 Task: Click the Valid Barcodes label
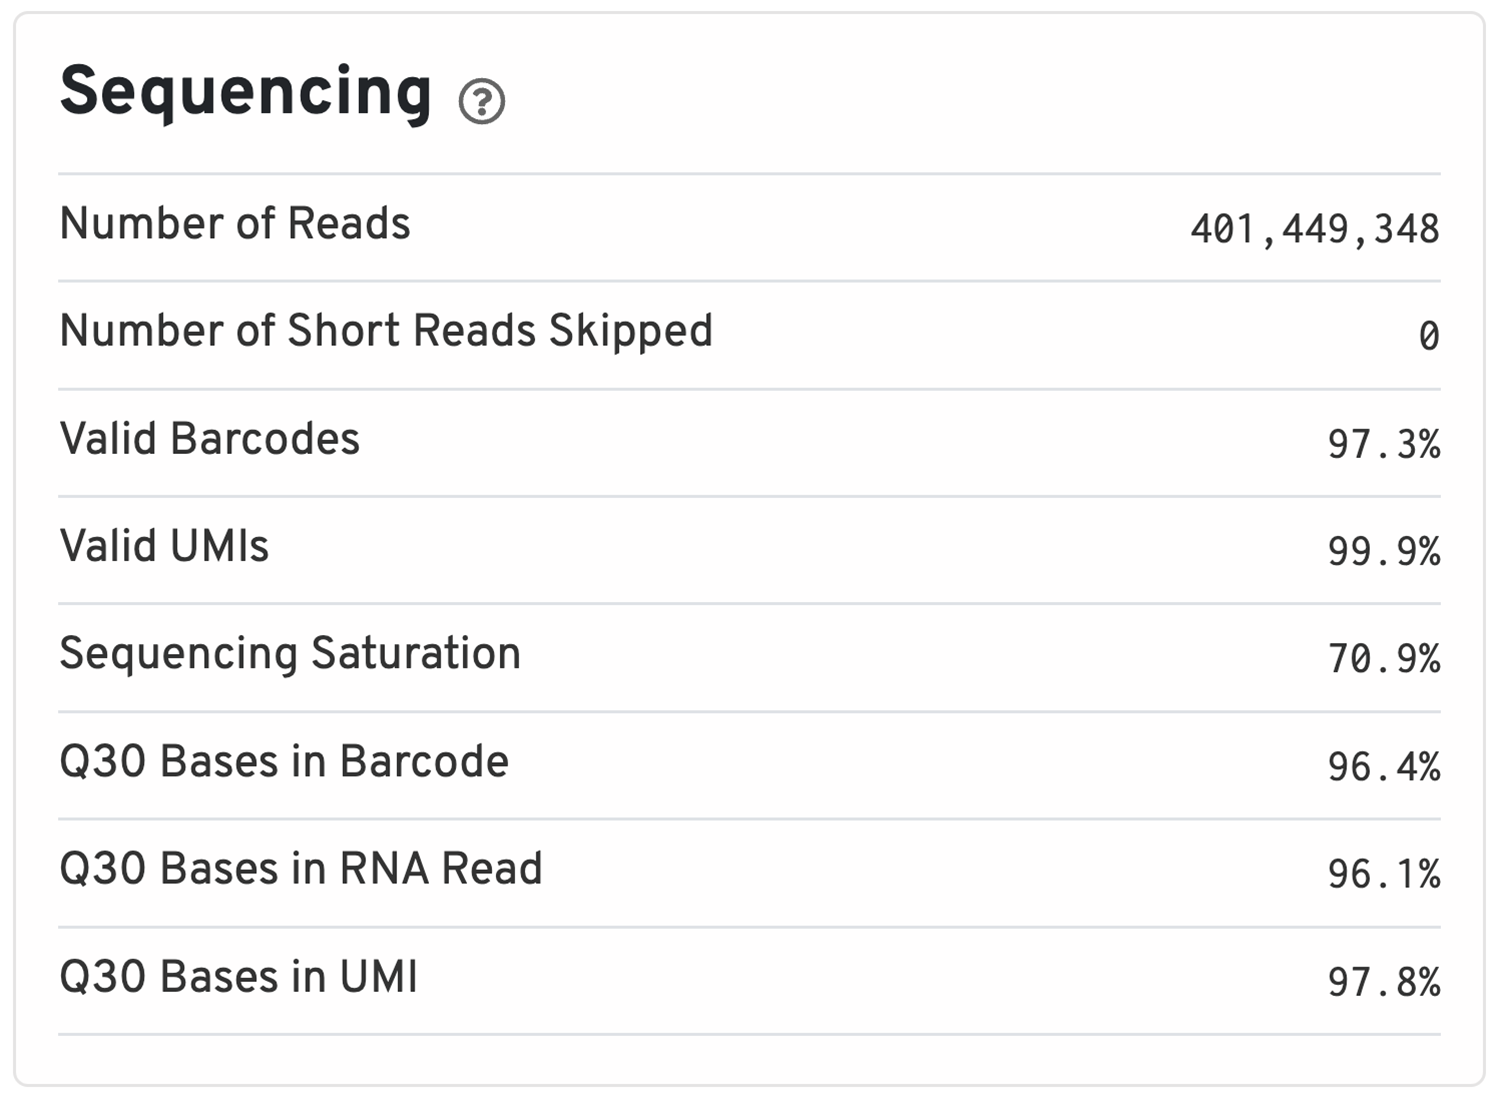coord(210,439)
